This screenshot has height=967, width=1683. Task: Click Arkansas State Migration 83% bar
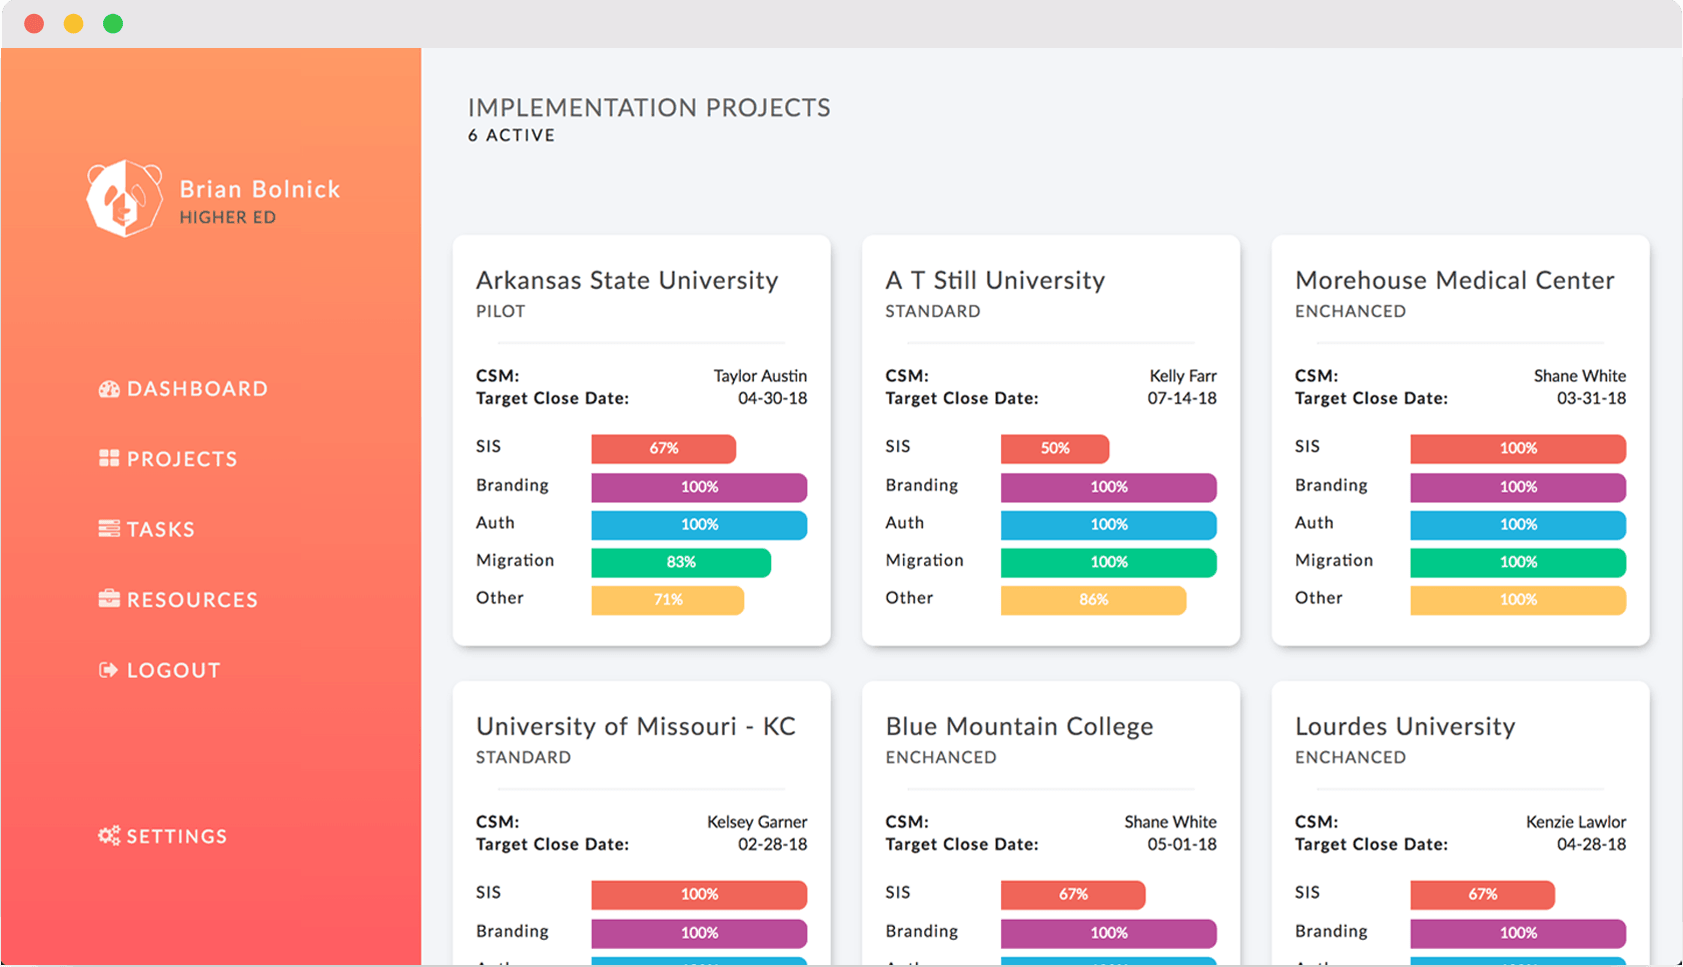(x=681, y=562)
